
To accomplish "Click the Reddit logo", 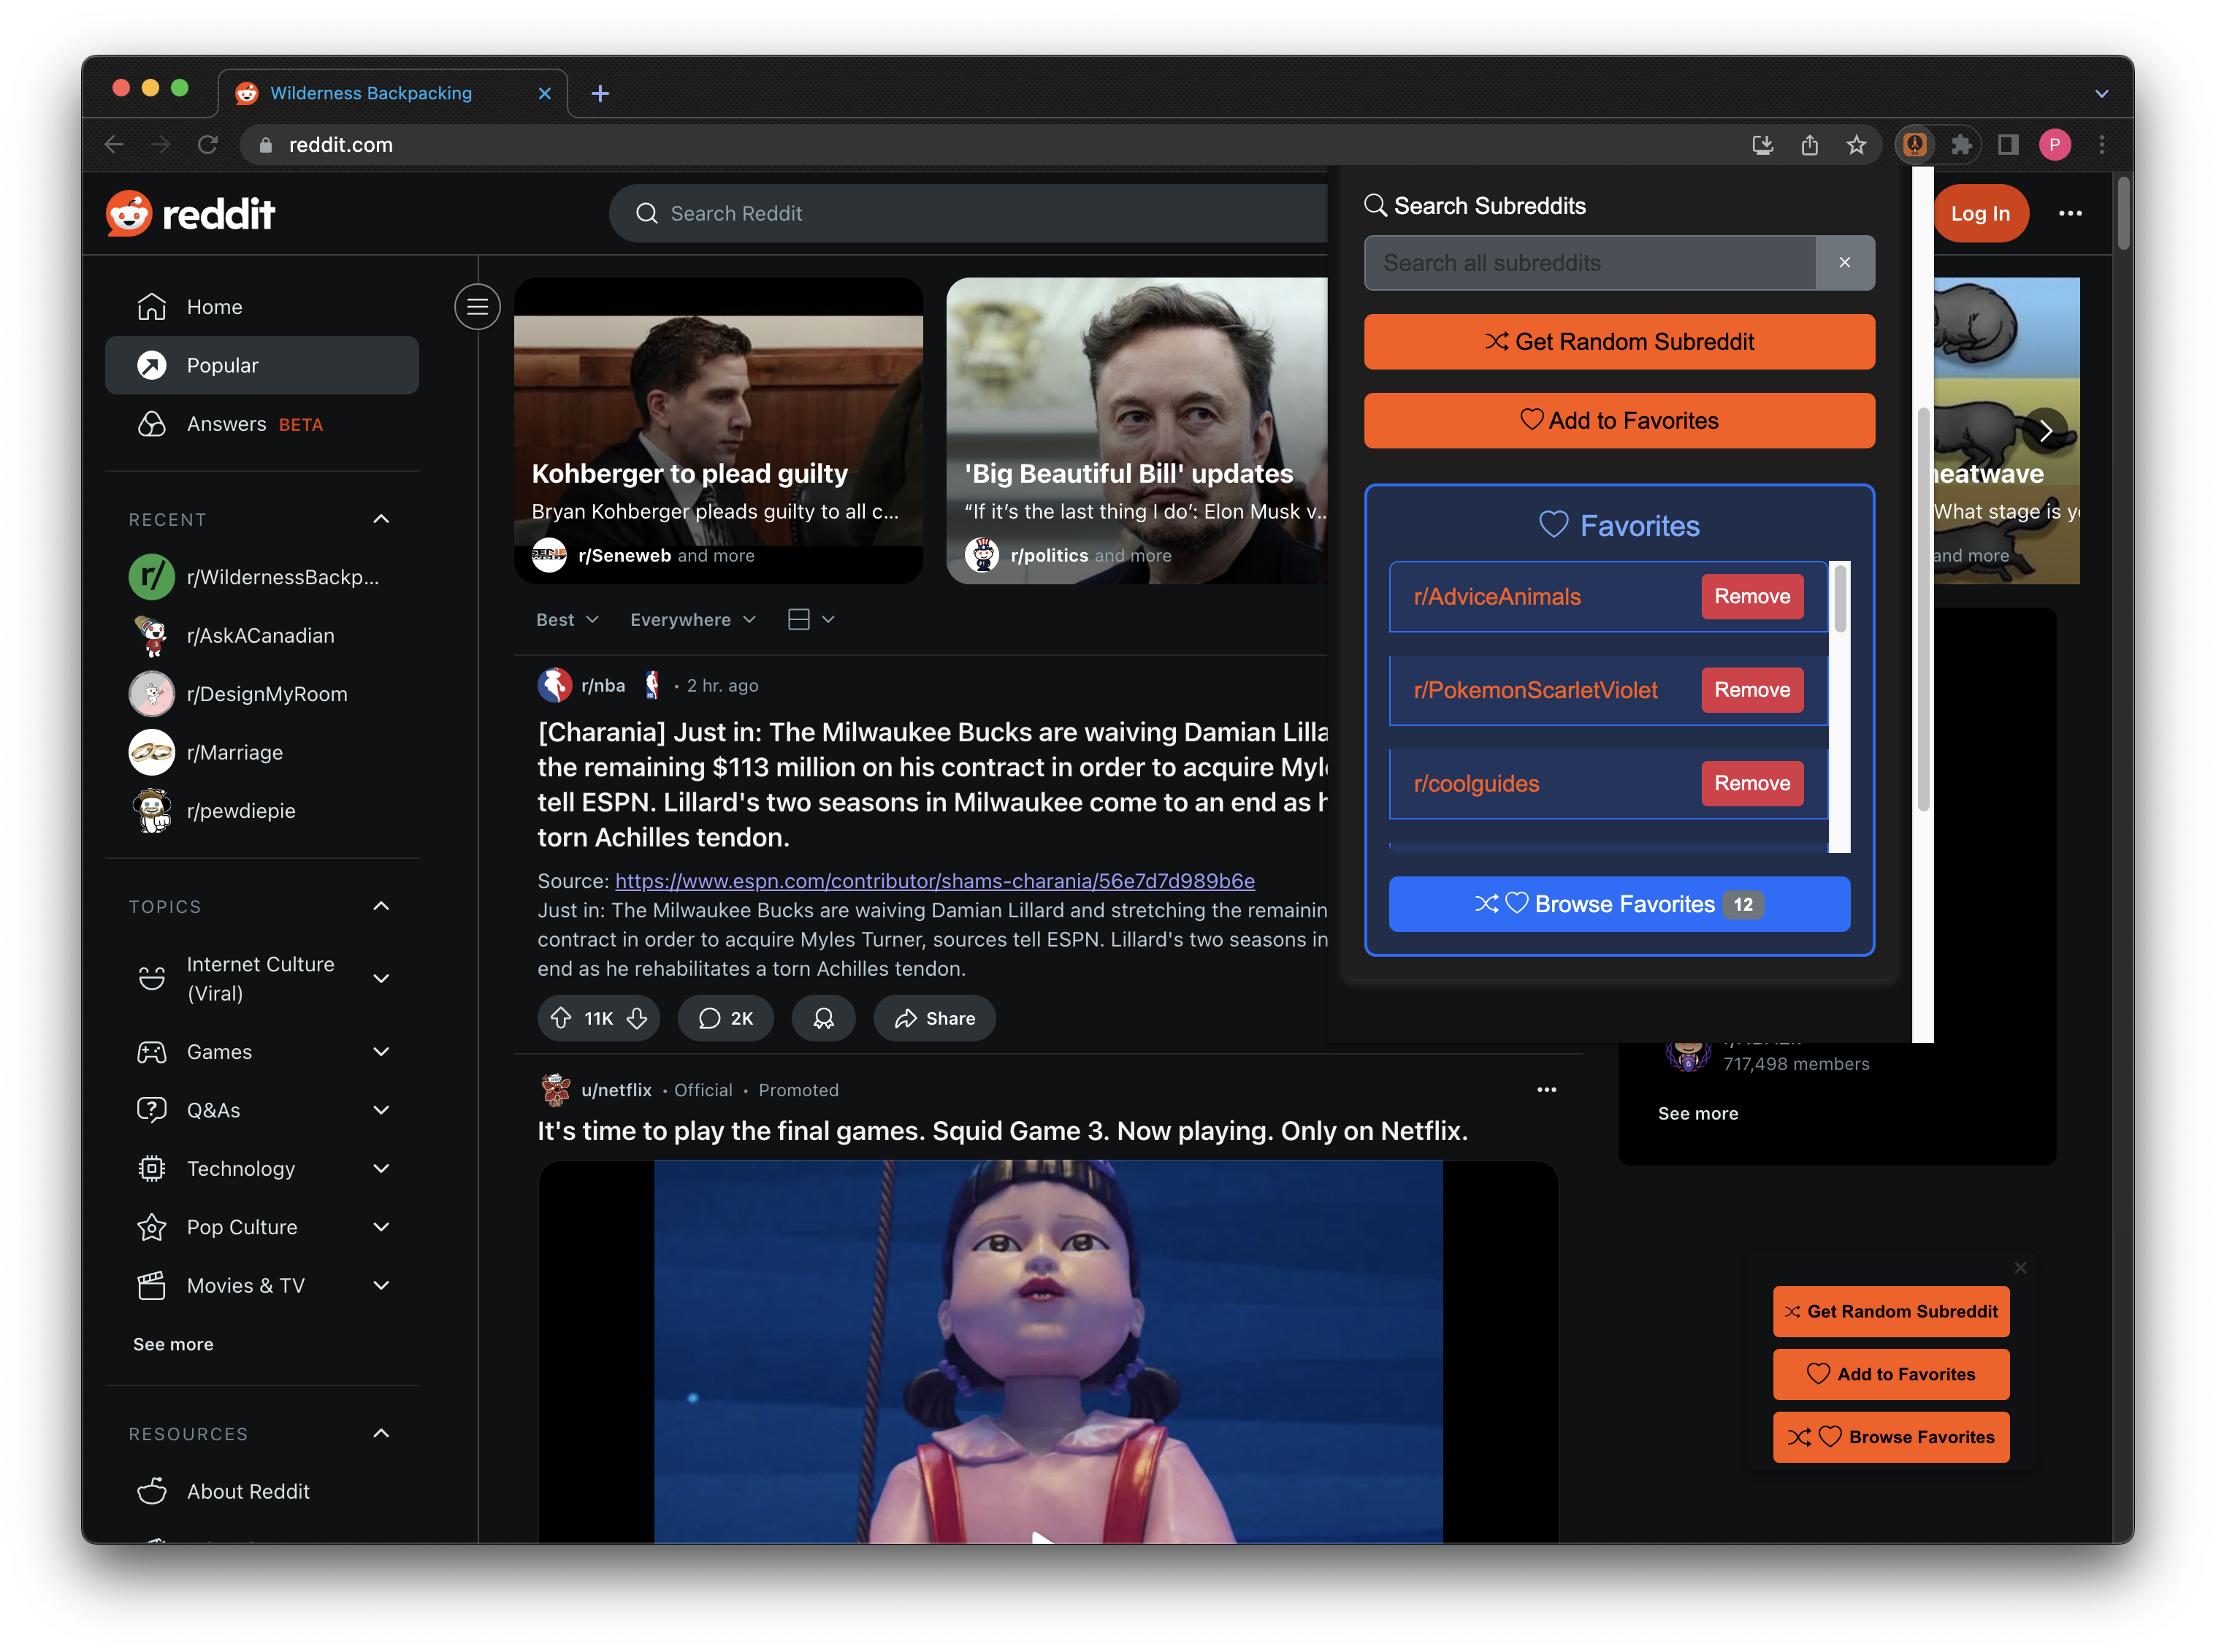I will pyautogui.click(x=190, y=213).
